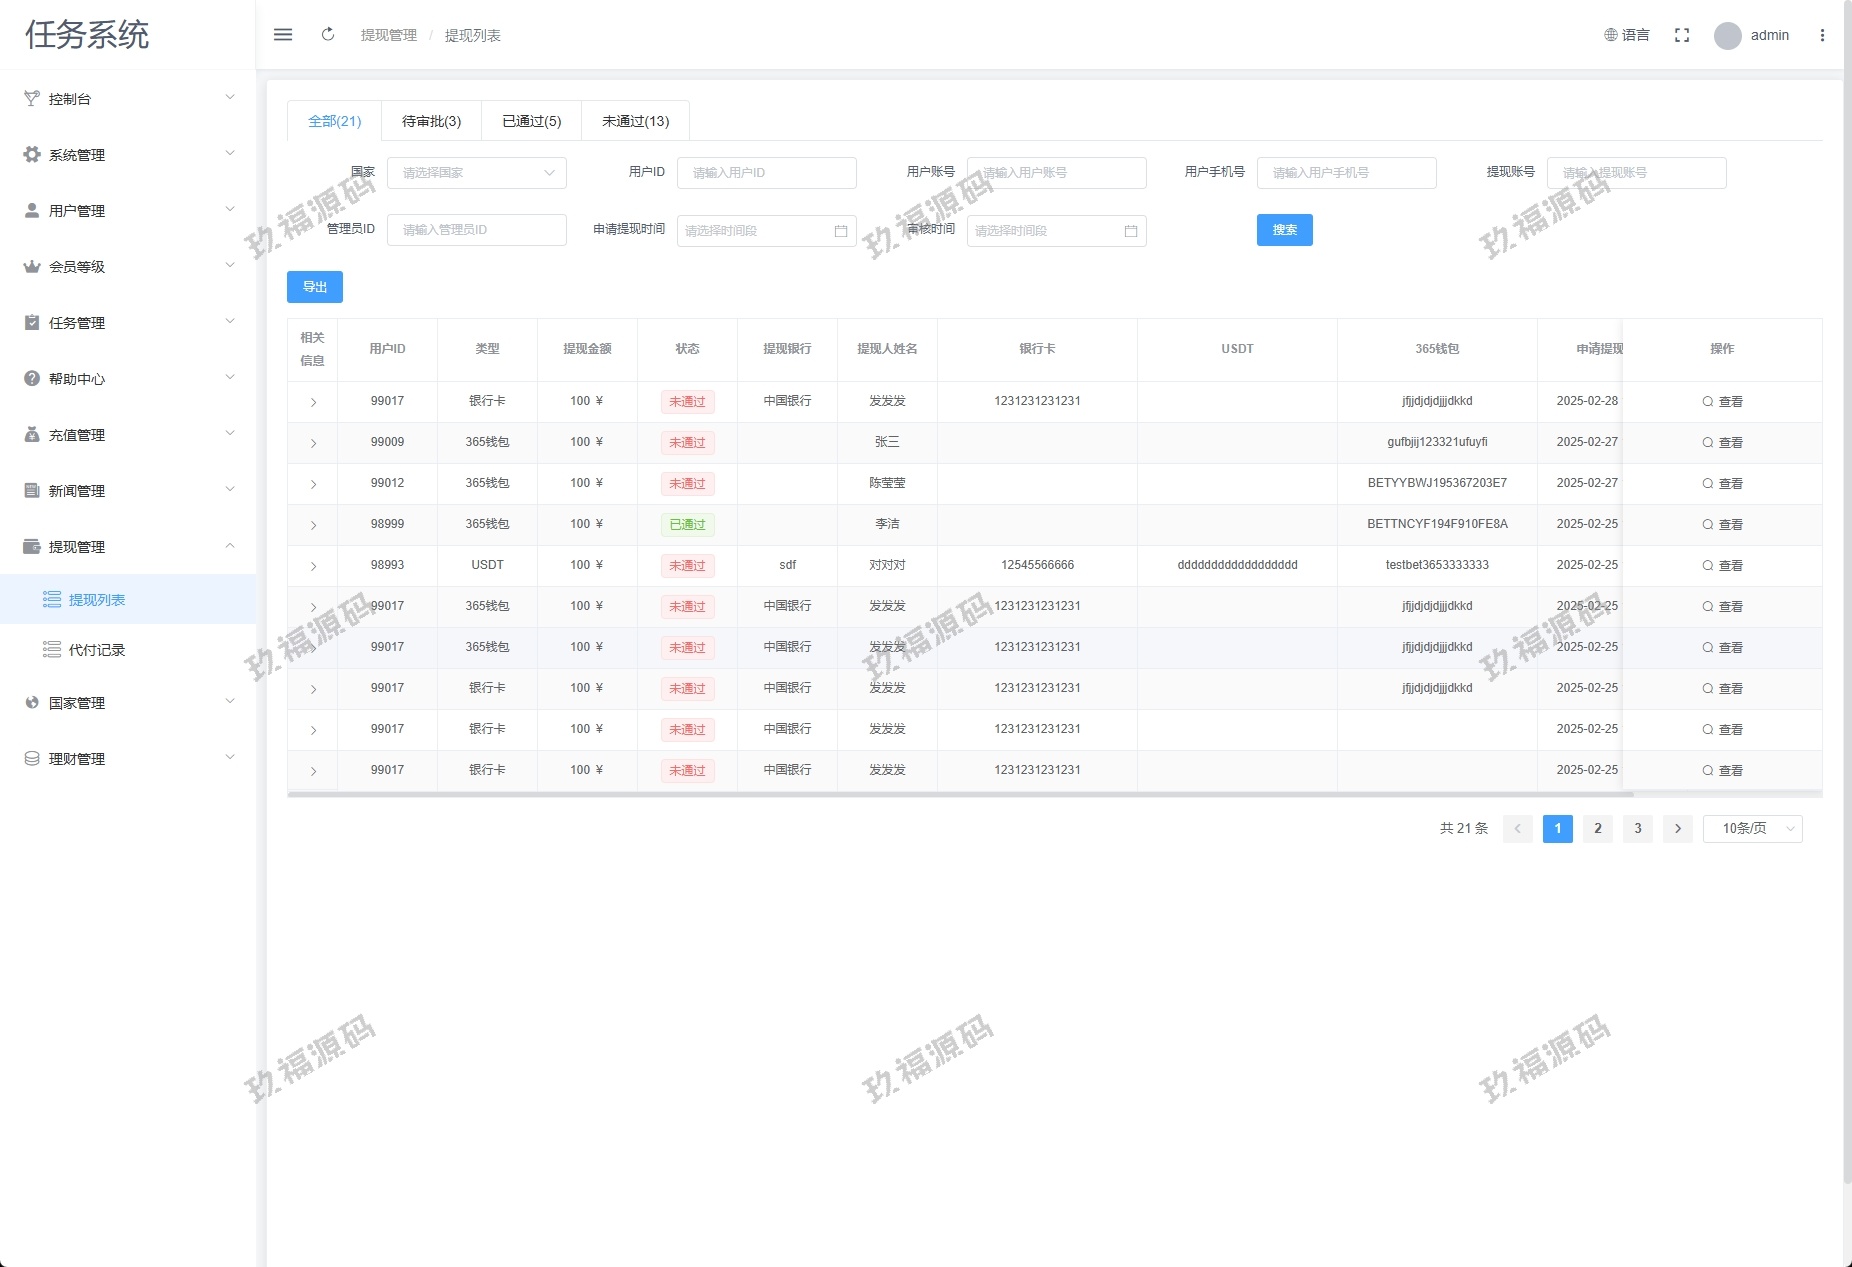The width and height of the screenshot is (1852, 1267).
Task: Open the 语言 language globe icon
Action: pyautogui.click(x=1611, y=35)
